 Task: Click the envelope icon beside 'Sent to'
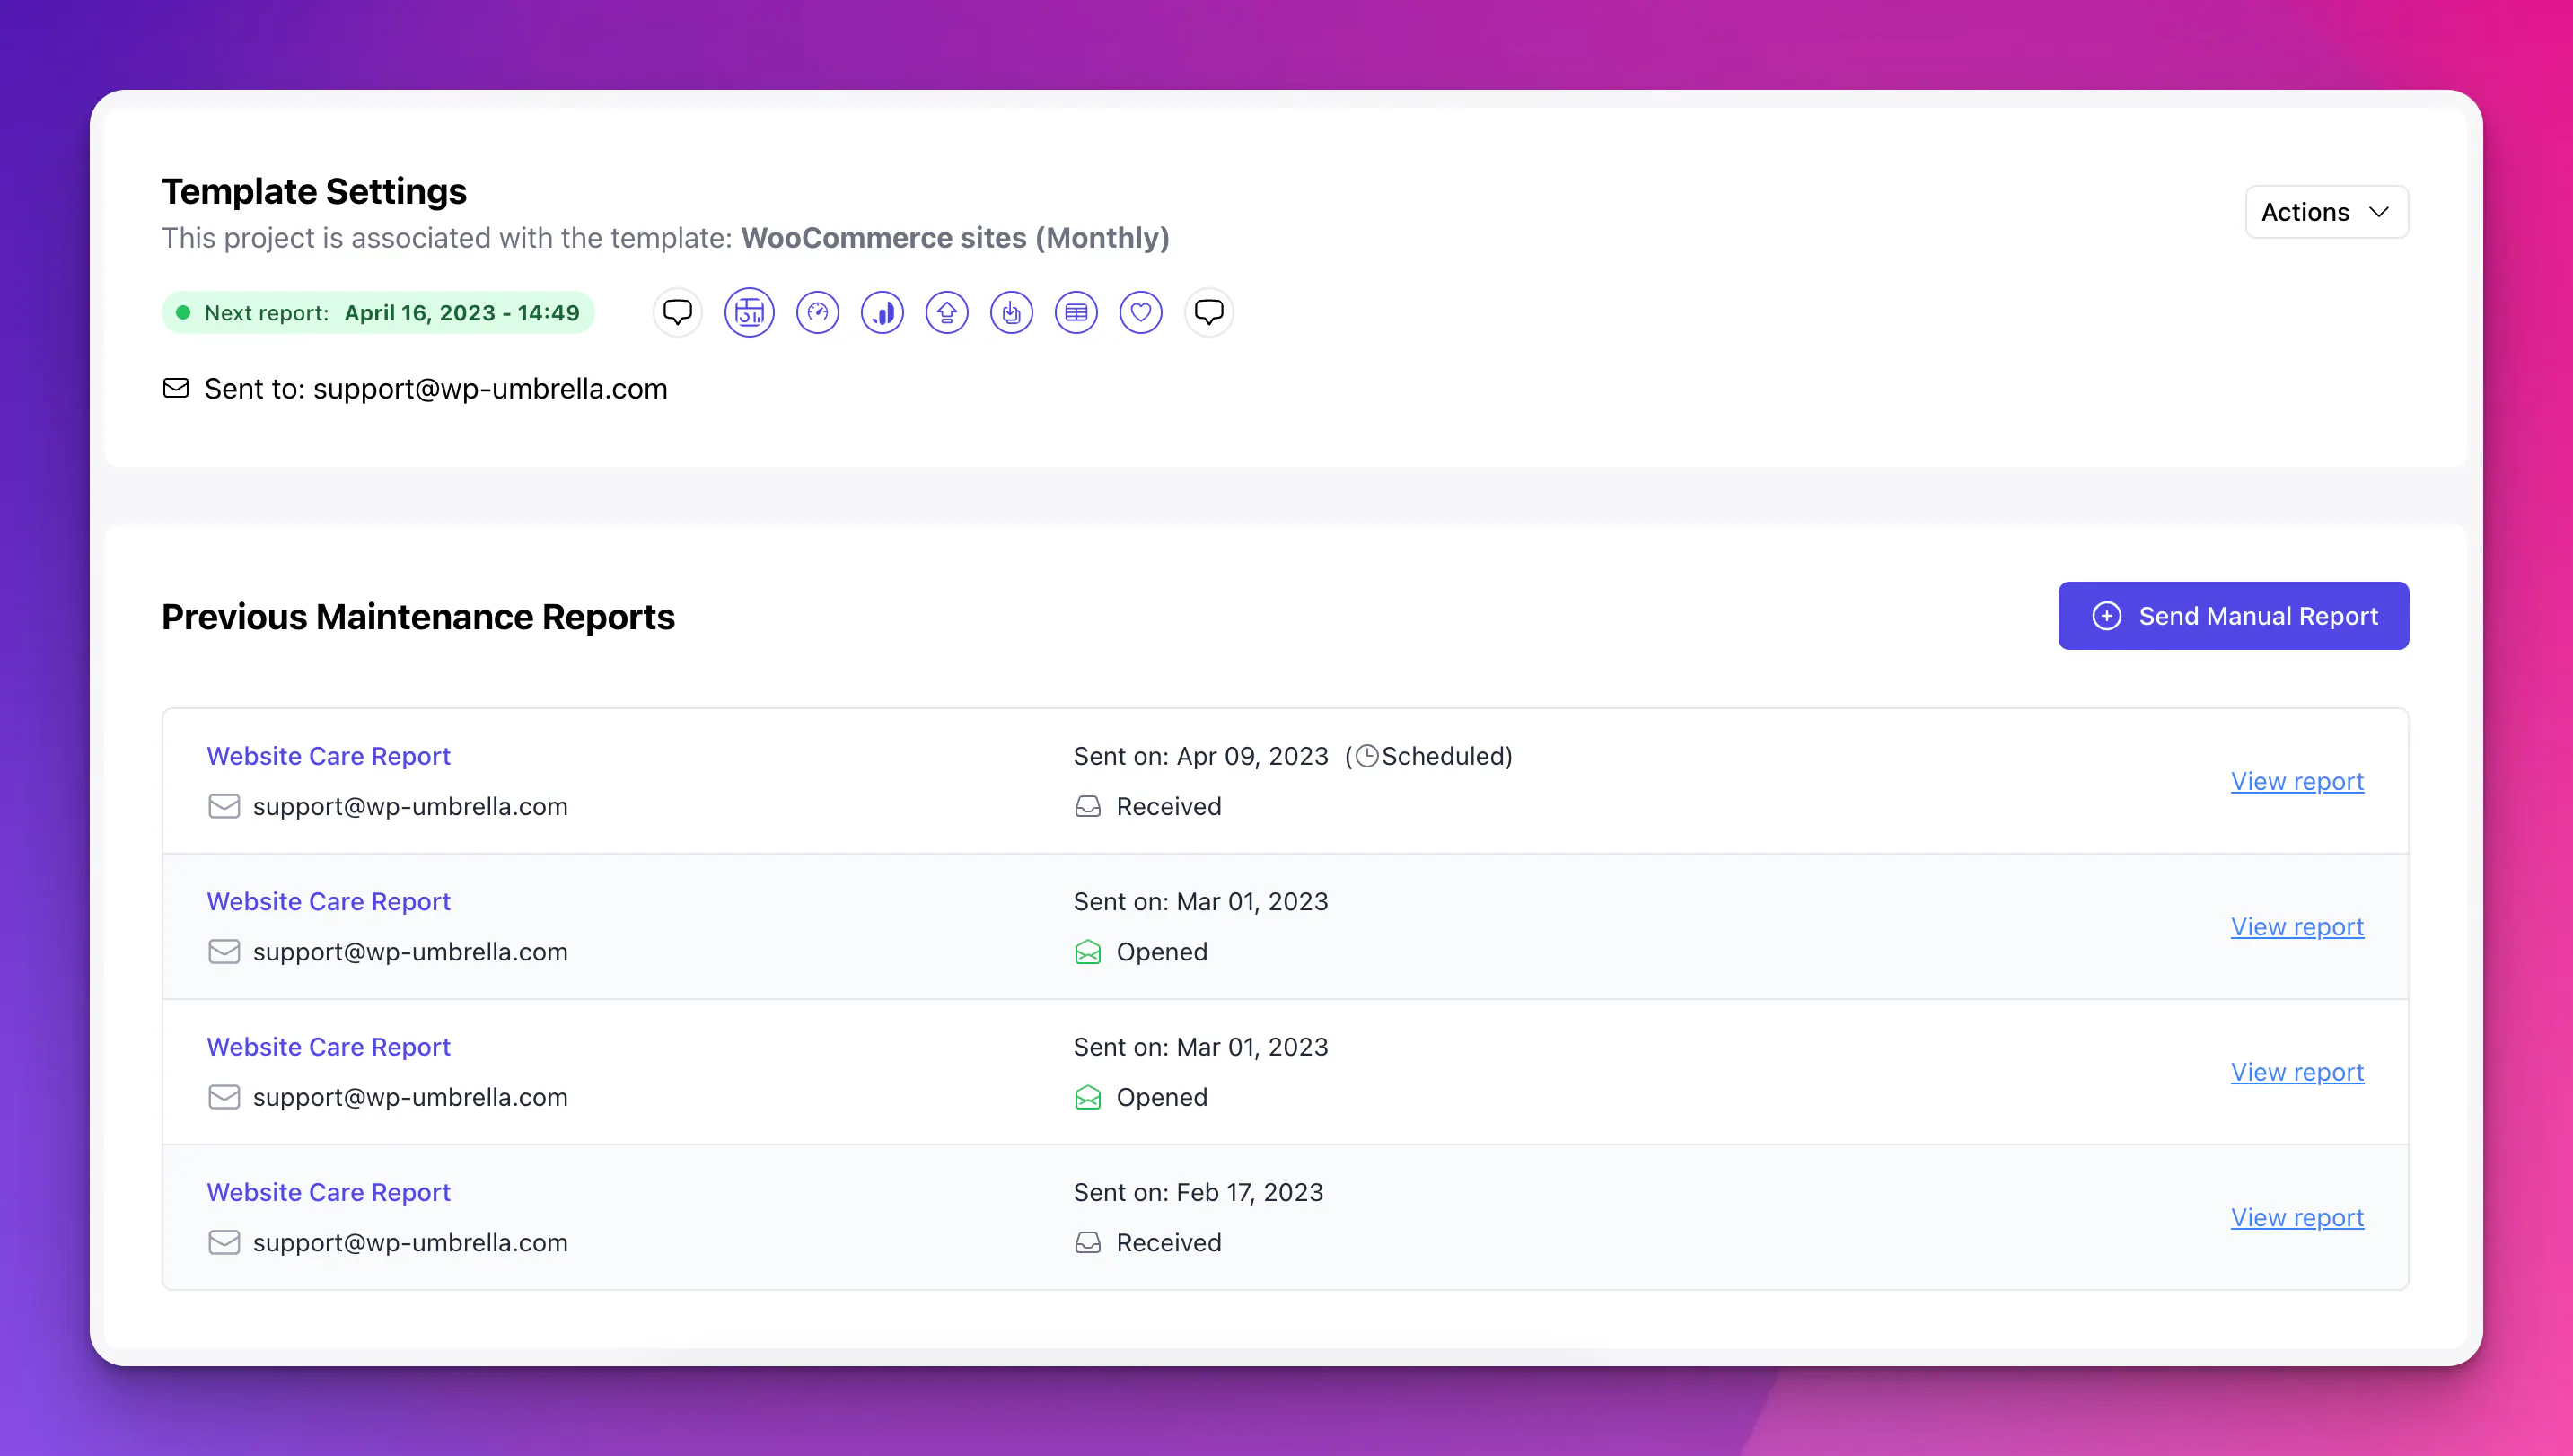pyautogui.click(x=176, y=388)
